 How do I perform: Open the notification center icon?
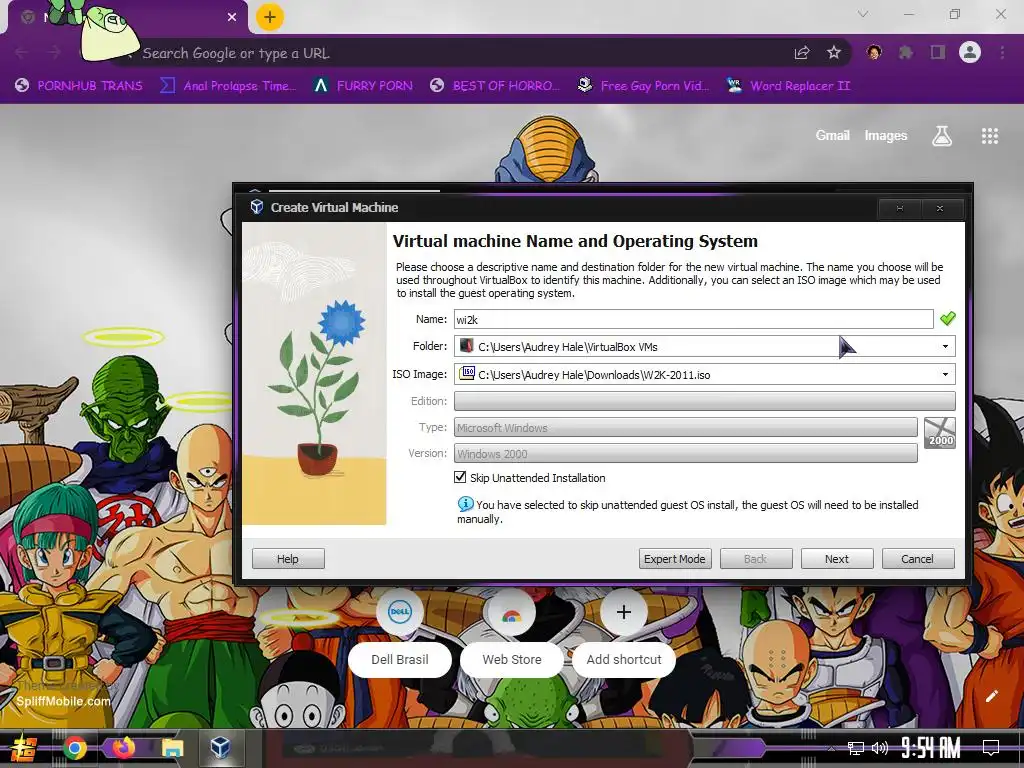click(x=991, y=747)
